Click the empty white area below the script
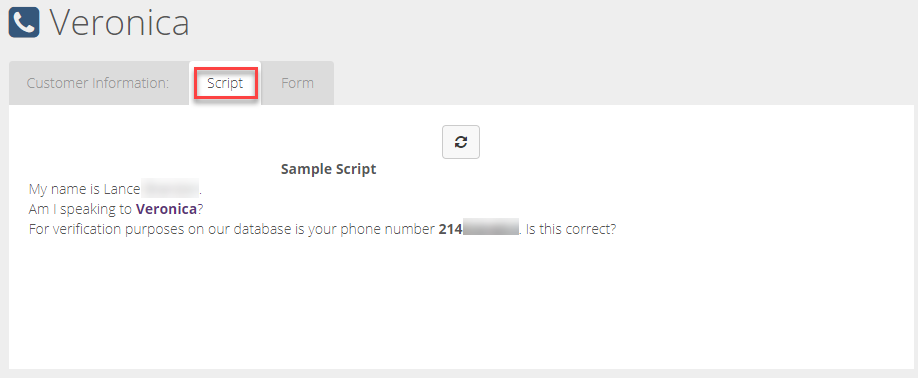The image size is (918, 378). coord(461,304)
